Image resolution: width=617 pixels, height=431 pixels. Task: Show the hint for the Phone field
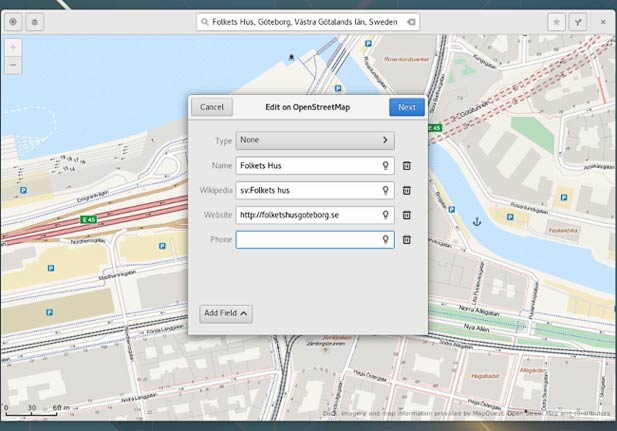[x=386, y=239]
